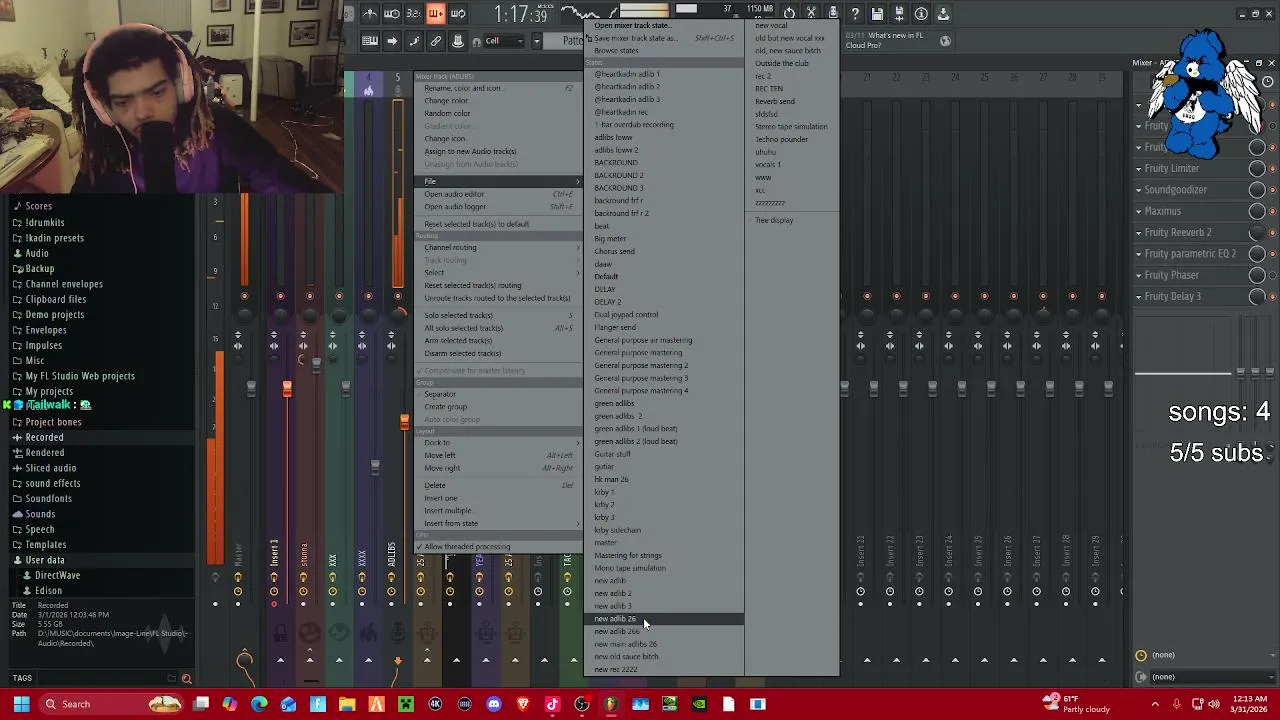Viewport: 1280px width, 720px height.
Task: Click the undo history icon in toolbar
Action: [x=790, y=14]
